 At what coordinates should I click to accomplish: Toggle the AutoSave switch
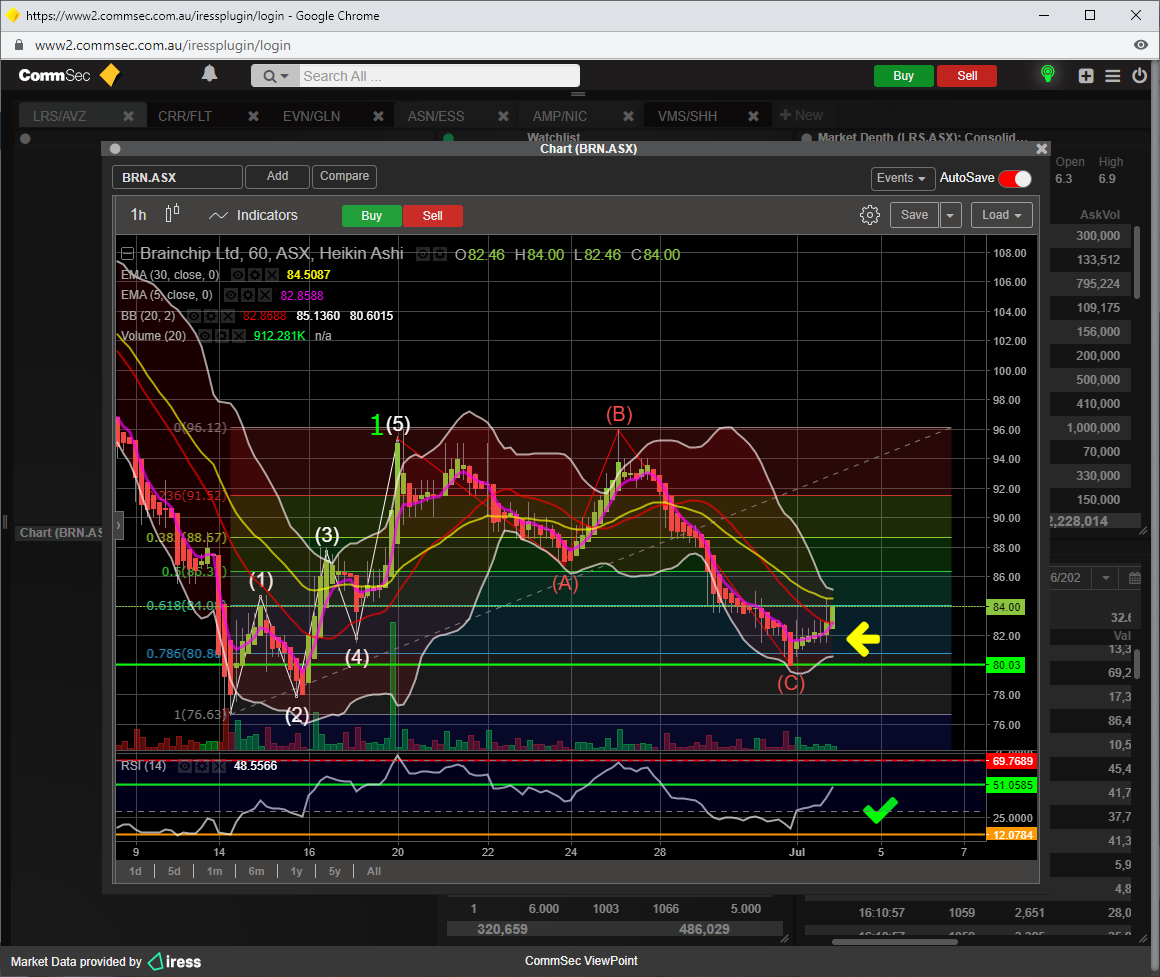point(1014,178)
